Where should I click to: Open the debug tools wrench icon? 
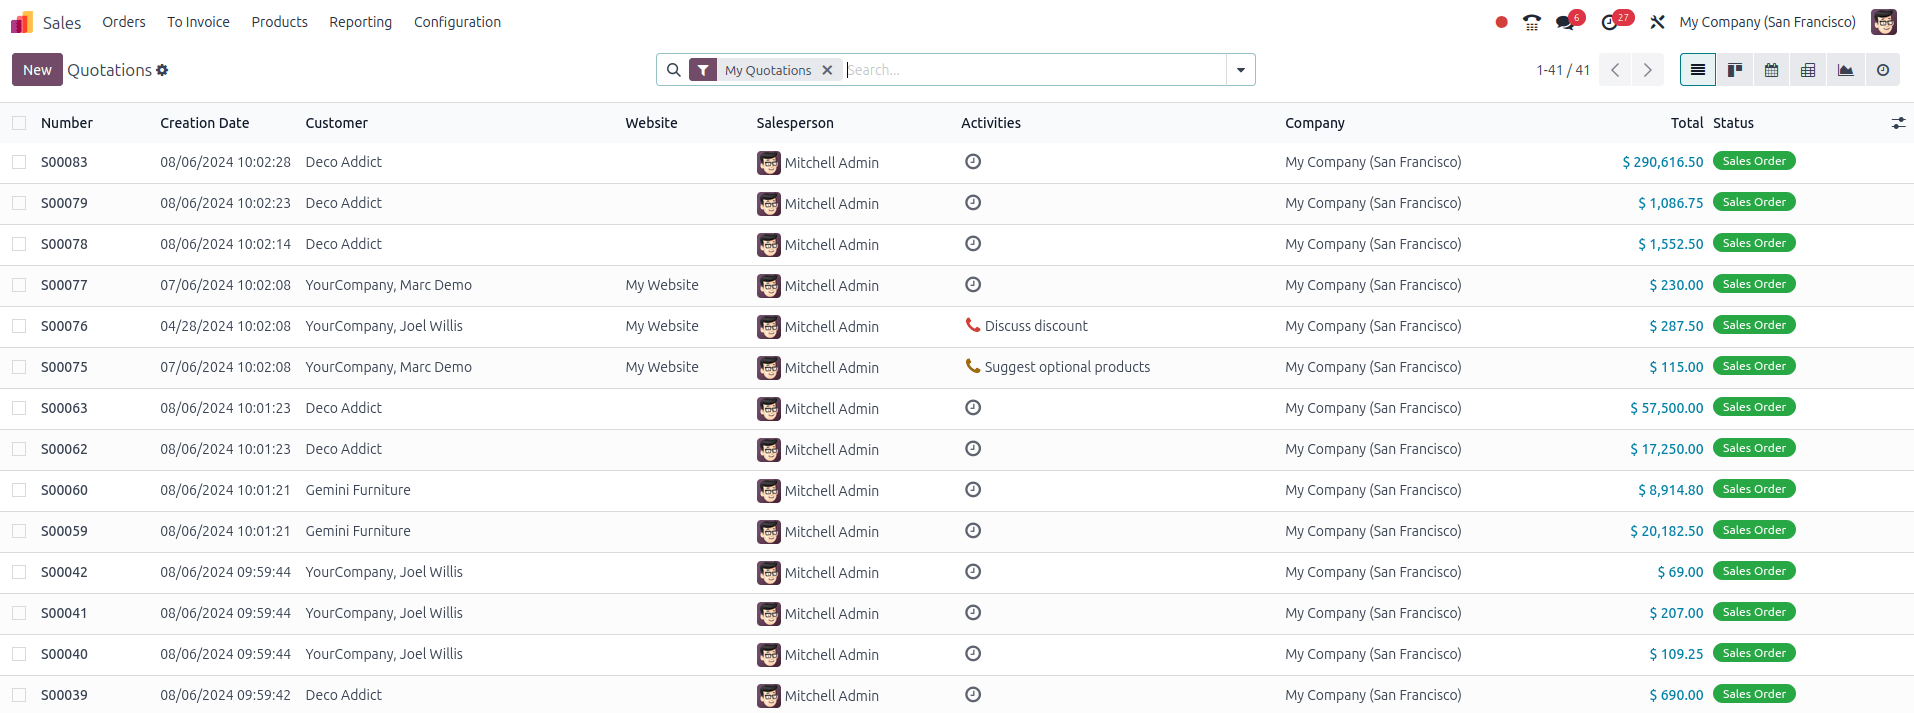pyautogui.click(x=1657, y=22)
